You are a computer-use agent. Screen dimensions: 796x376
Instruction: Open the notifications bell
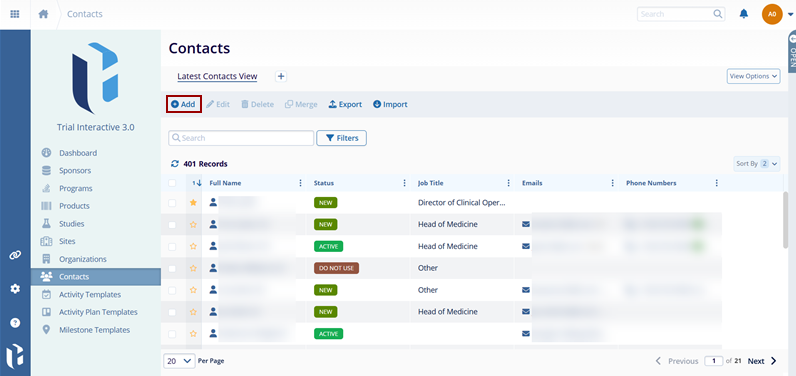744,14
